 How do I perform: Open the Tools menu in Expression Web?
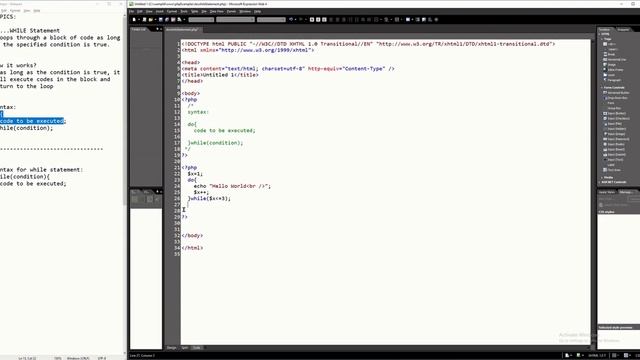coord(184,11)
